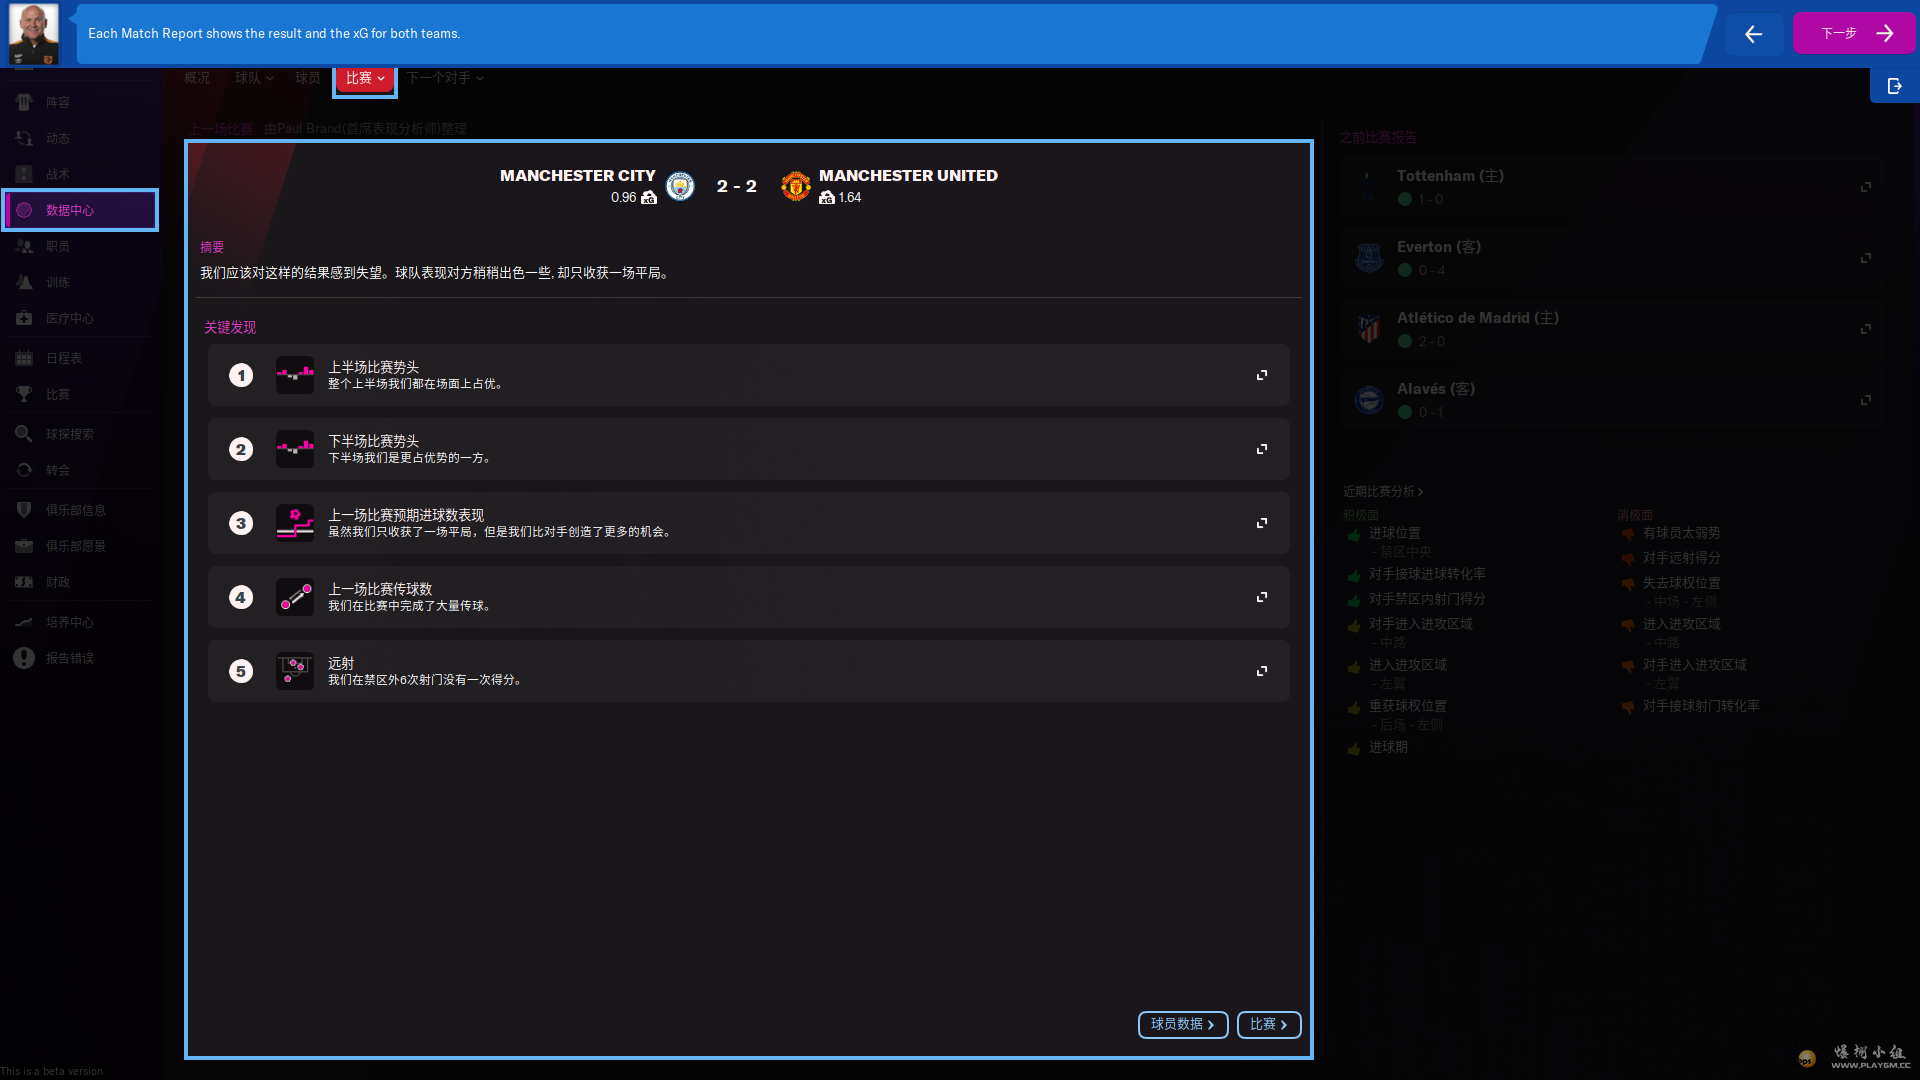Click the 失去球权位置 negative finding
Viewport: 1920px width, 1080px height.
[1682, 584]
